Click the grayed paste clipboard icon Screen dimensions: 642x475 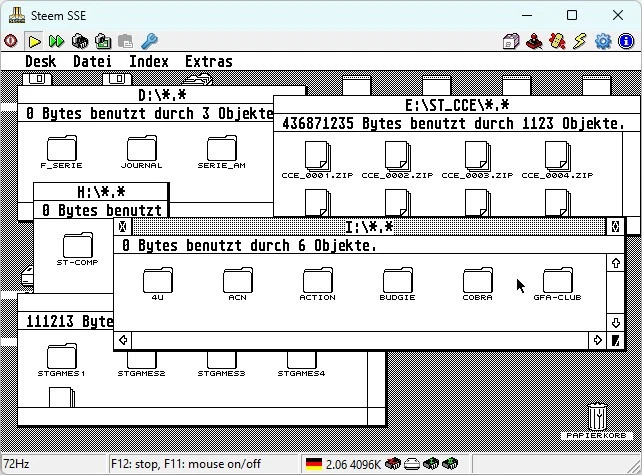(125, 41)
